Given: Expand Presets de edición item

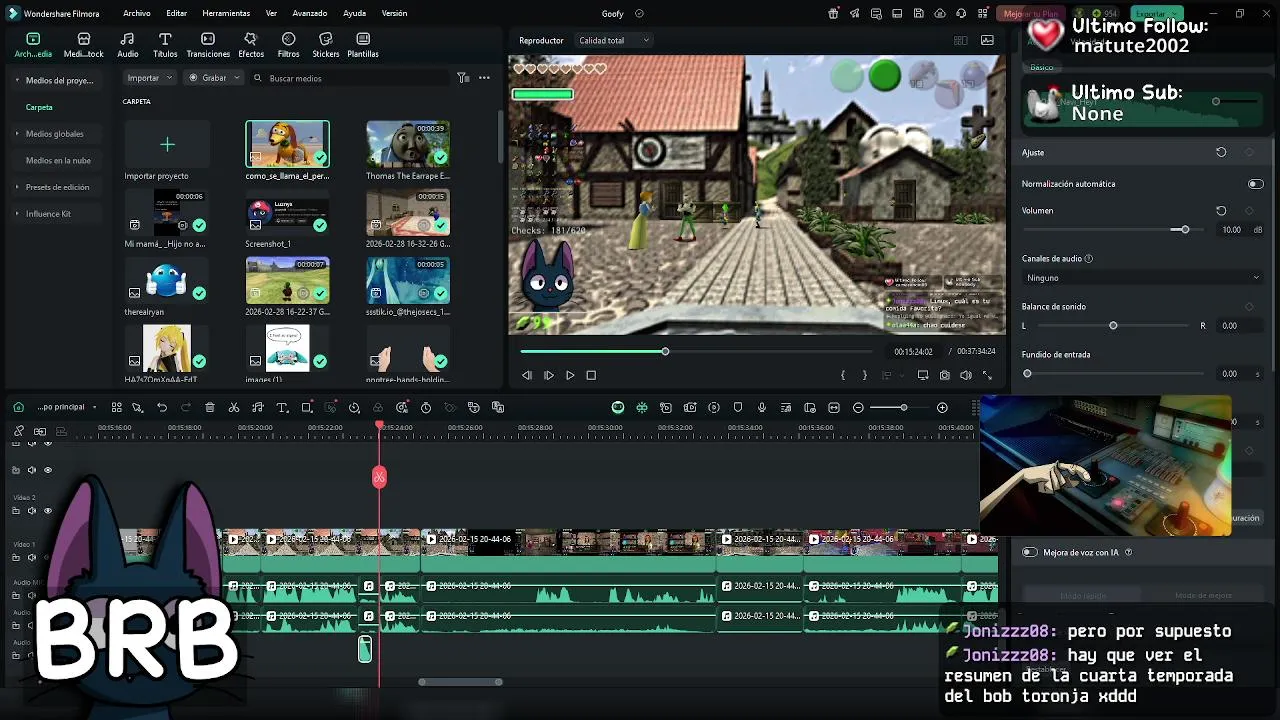Looking at the screenshot, I should pos(16,187).
